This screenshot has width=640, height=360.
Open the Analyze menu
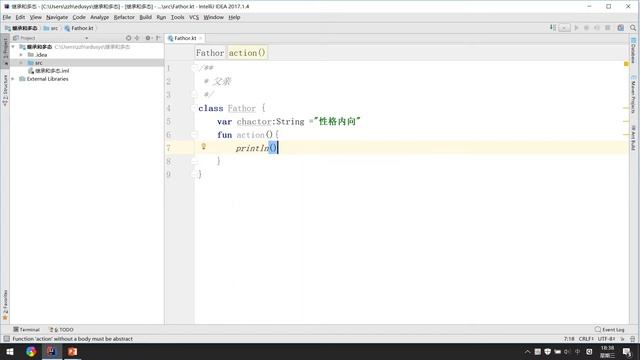[99, 17]
